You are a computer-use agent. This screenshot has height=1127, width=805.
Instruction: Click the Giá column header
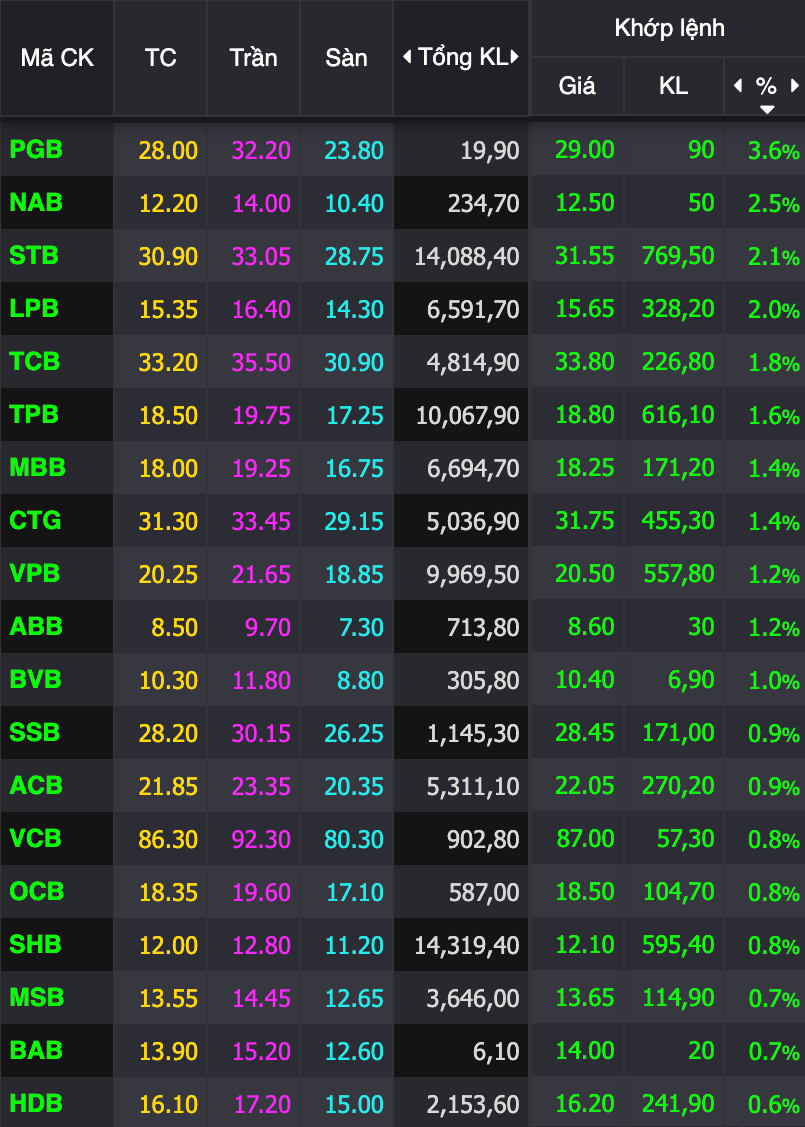[577, 86]
